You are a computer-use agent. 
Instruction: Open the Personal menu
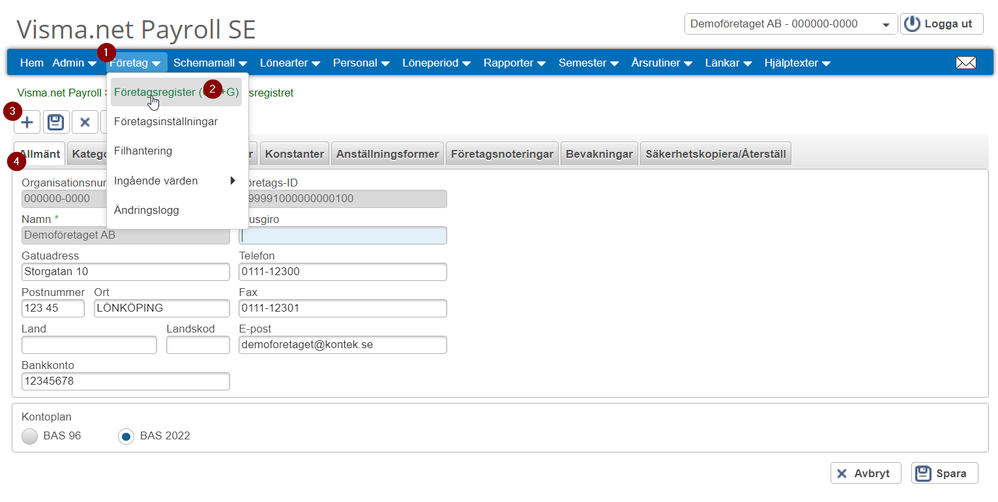click(361, 63)
